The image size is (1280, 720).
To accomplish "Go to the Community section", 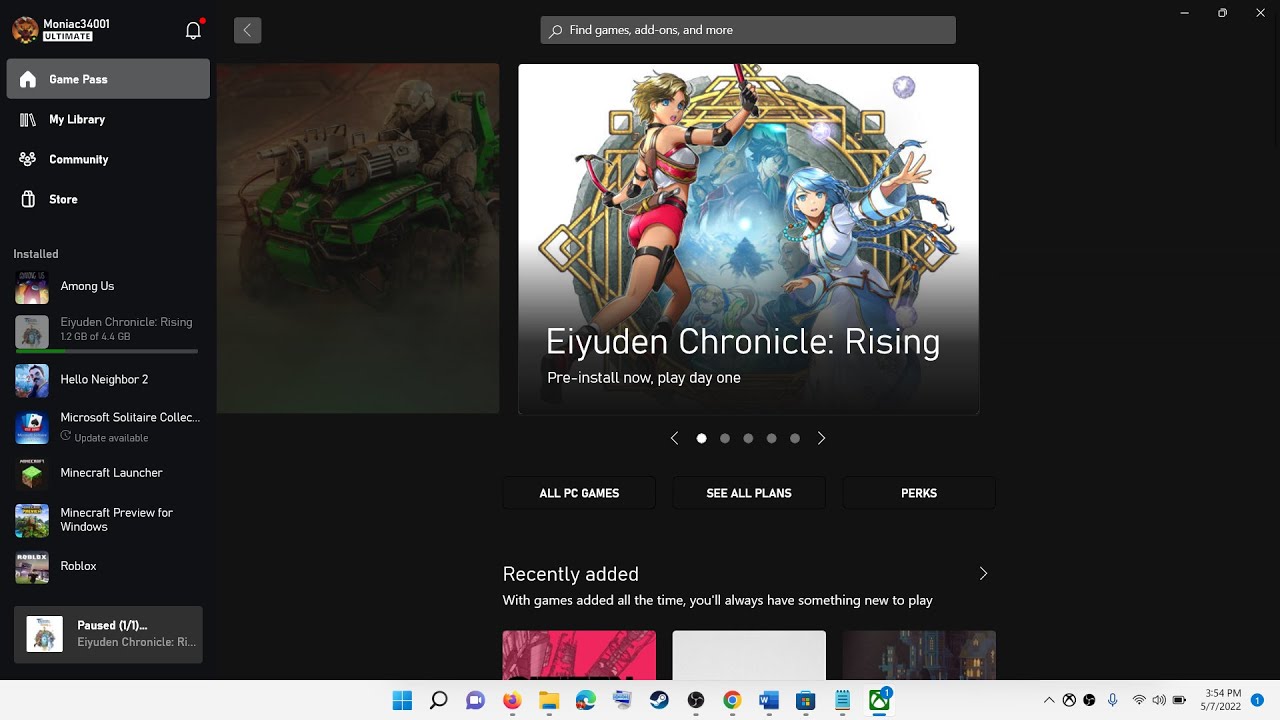I will pyautogui.click(x=108, y=159).
